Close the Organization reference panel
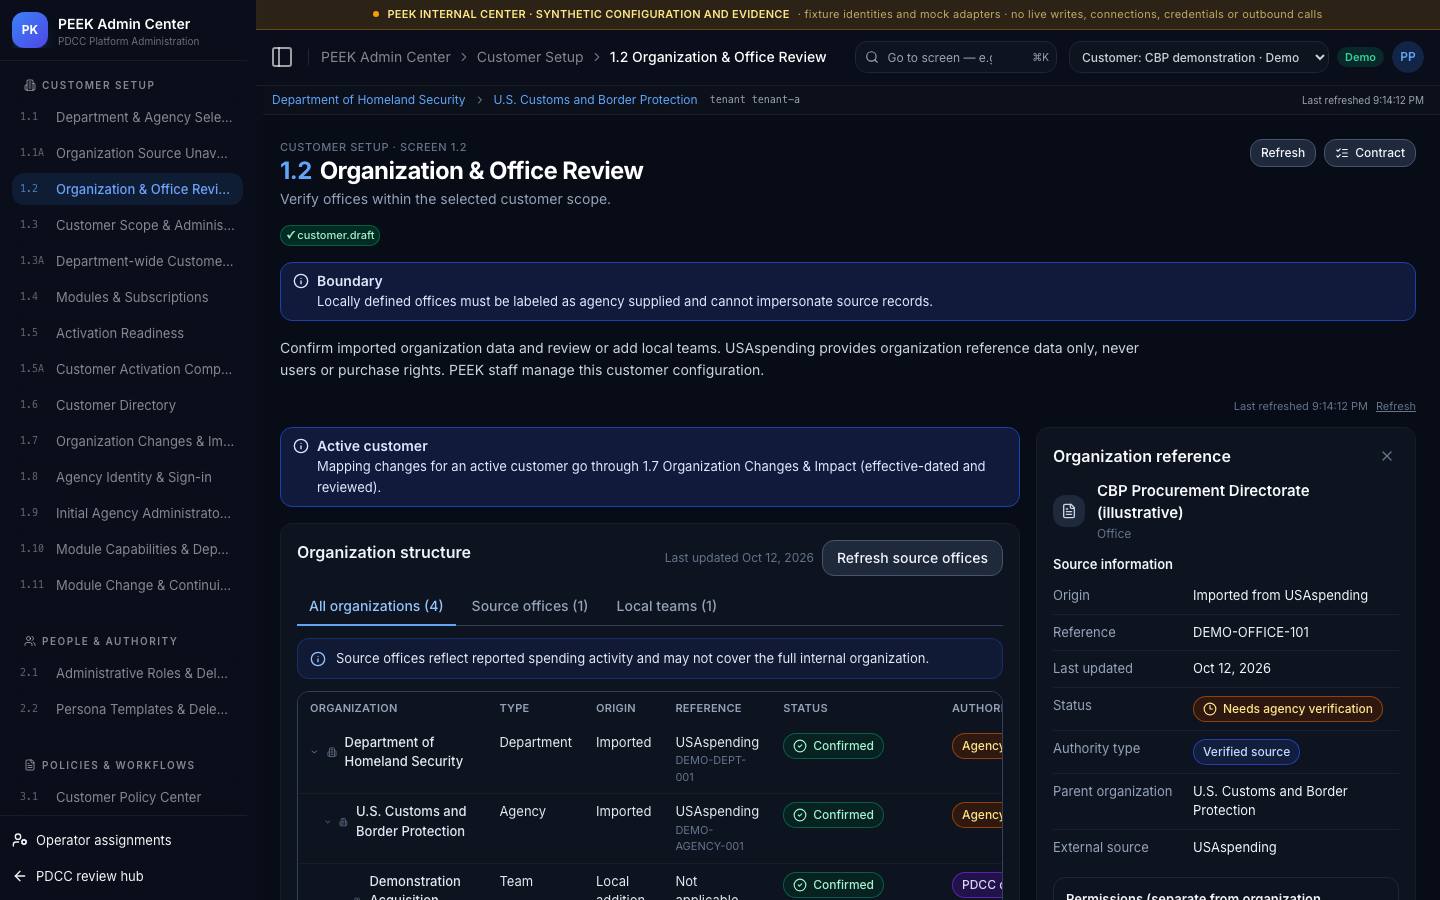 click(1387, 456)
